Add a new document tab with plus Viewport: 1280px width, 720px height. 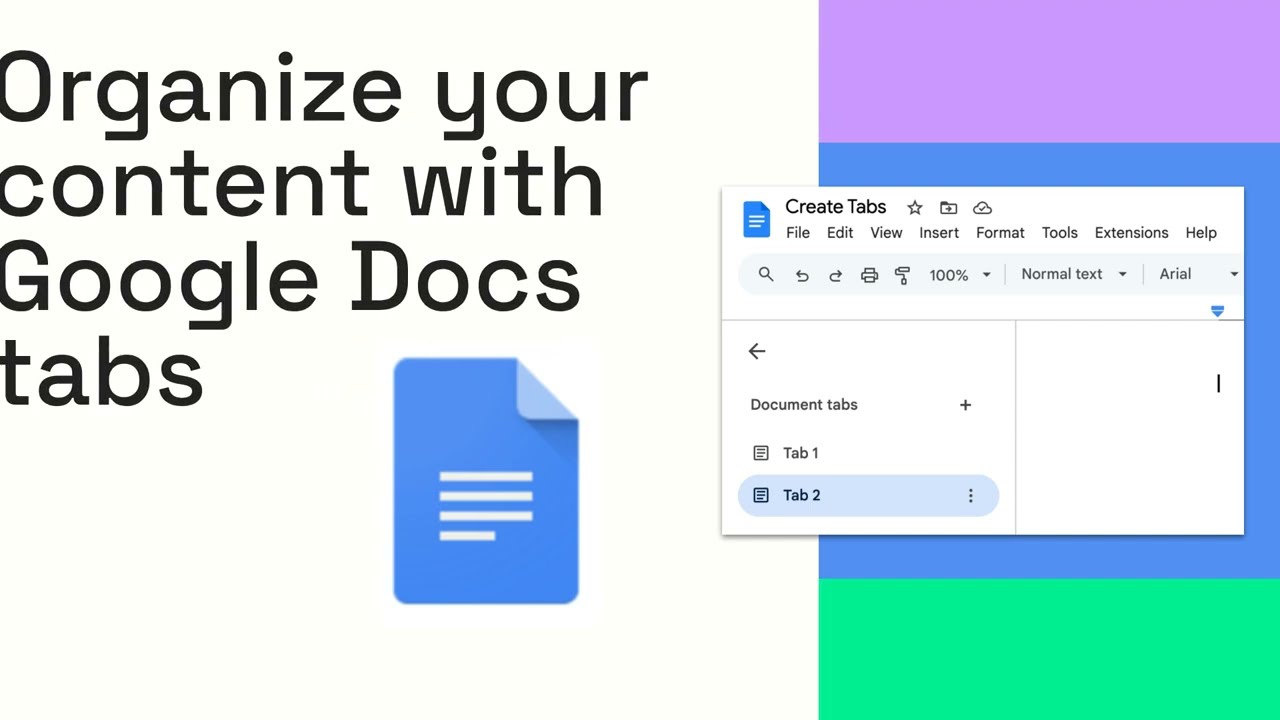(965, 405)
